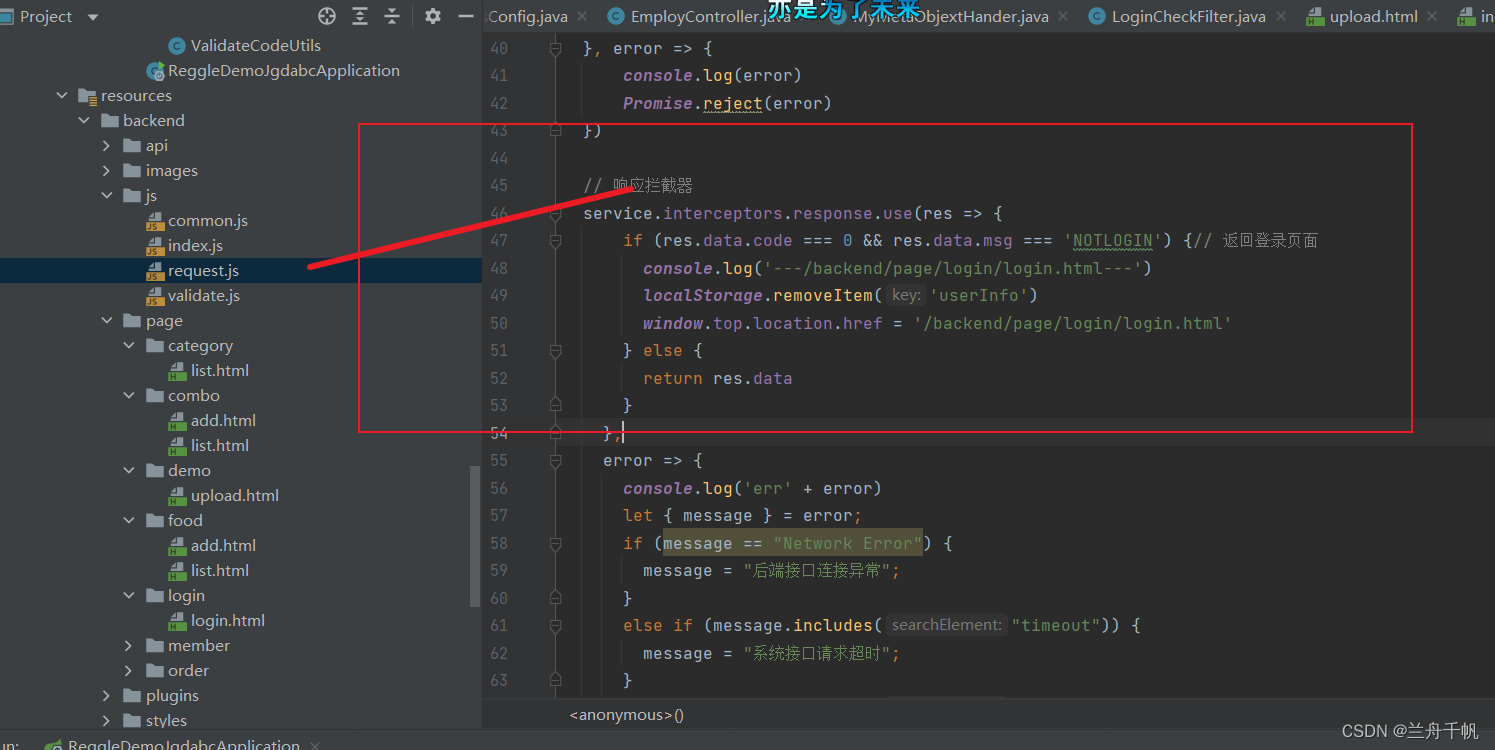The image size is (1495, 750).
Task: Expand the images folder
Action: pyautogui.click(x=106, y=171)
